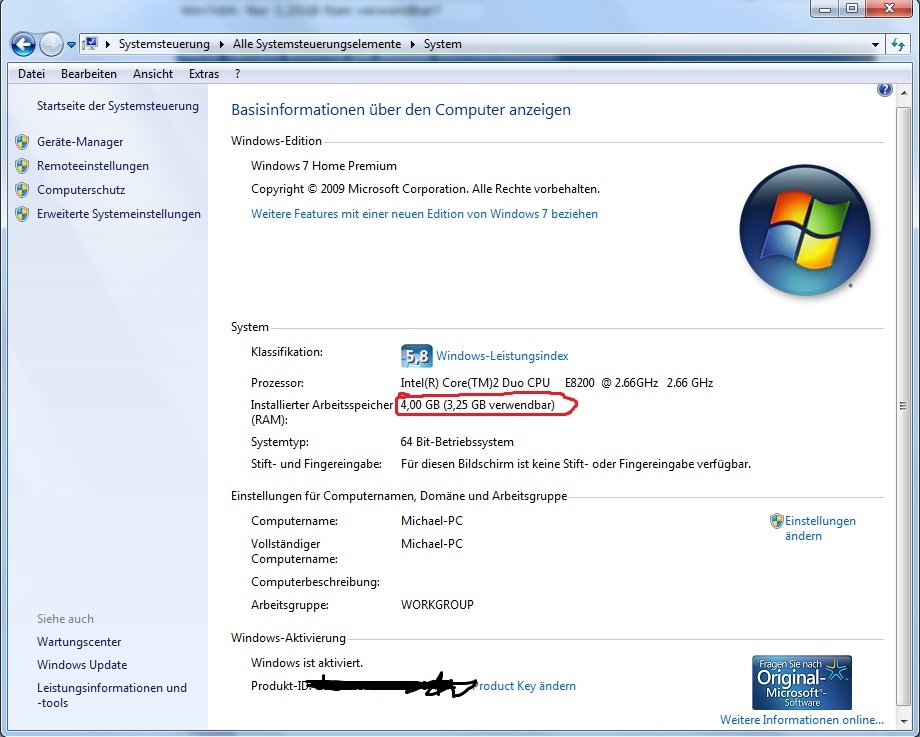Go back with the blue Back arrow
920x737 pixels.
pyautogui.click(x=23, y=44)
